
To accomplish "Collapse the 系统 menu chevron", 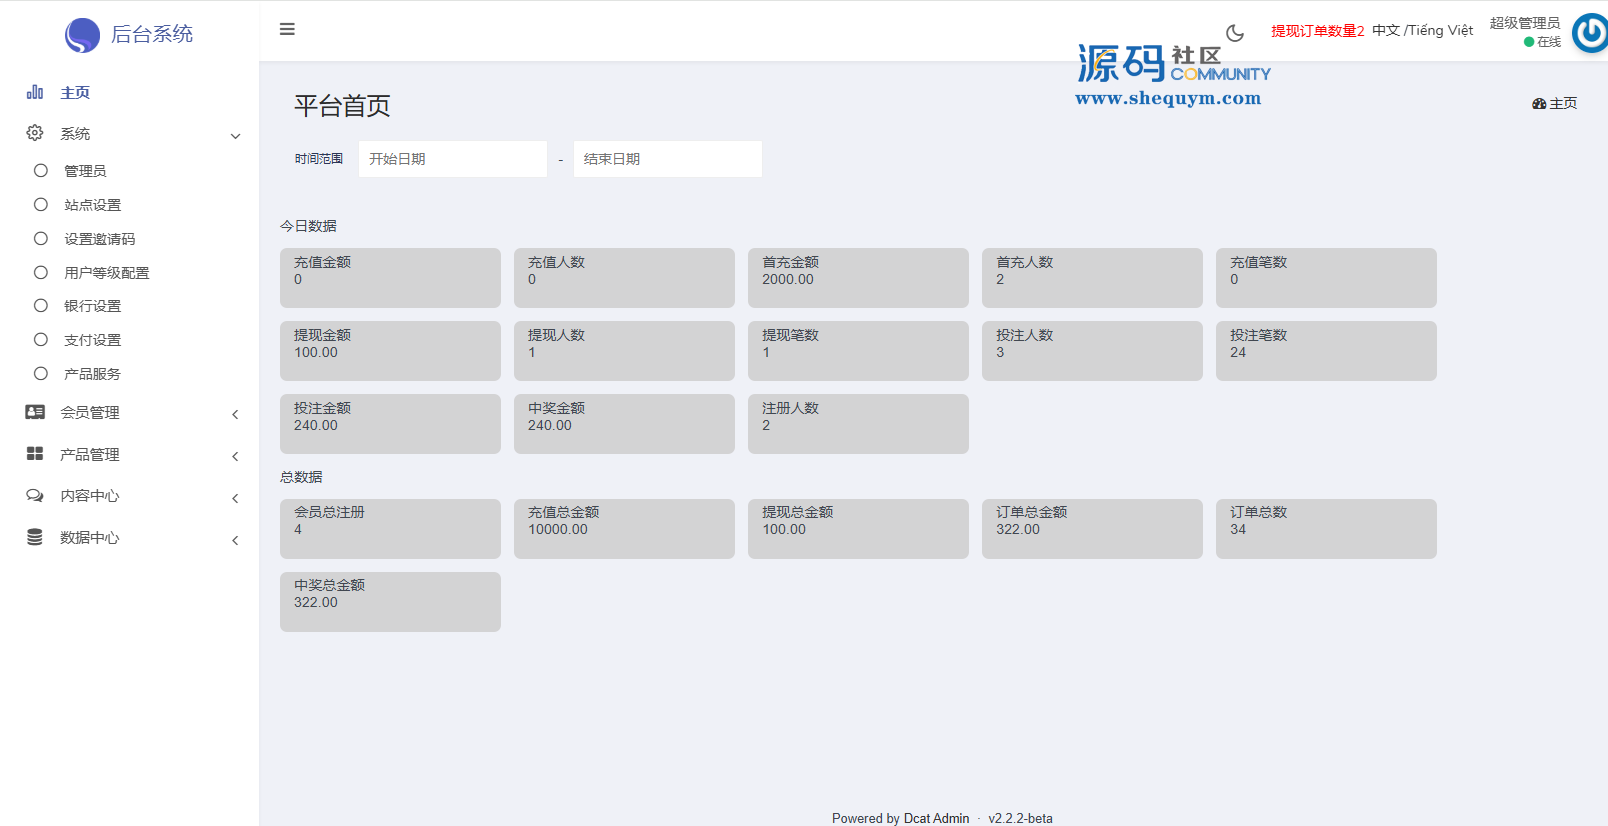I will 235,136.
